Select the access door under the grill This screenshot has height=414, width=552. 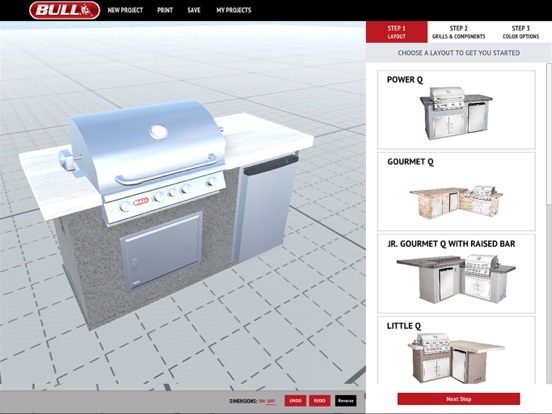pyautogui.click(x=162, y=250)
